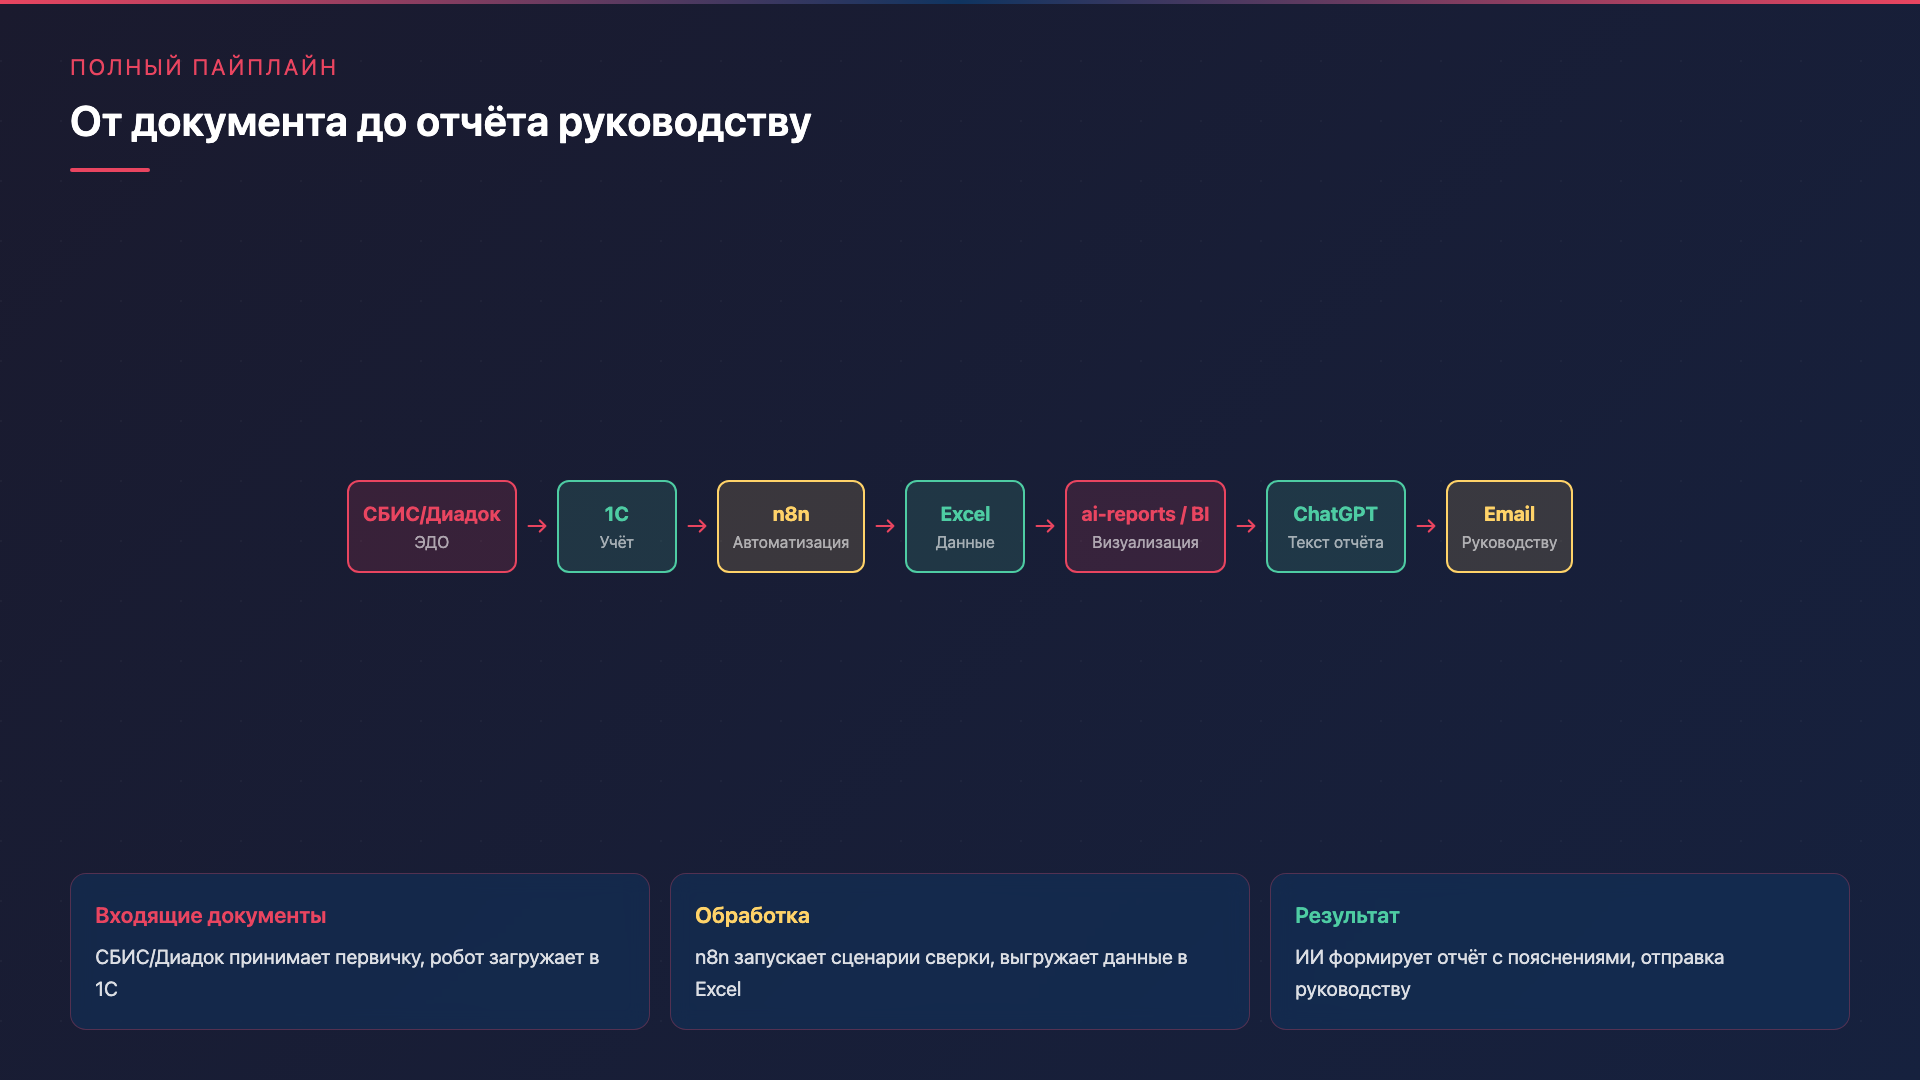Click the arrow leading into ChatGPT

click(x=1246, y=526)
